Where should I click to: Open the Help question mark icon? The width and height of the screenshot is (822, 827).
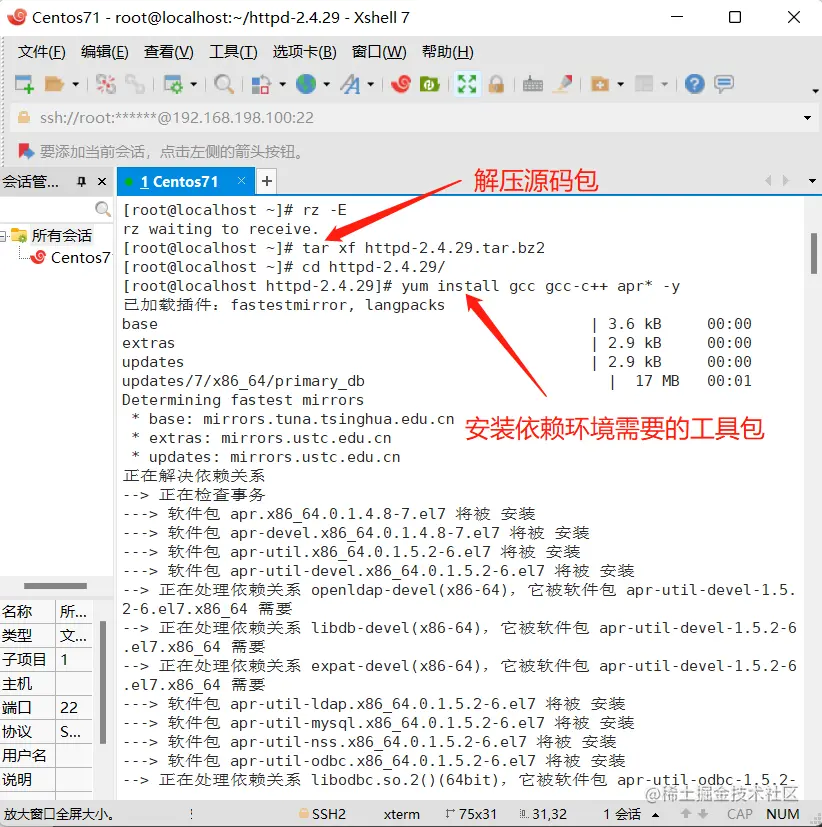(694, 84)
